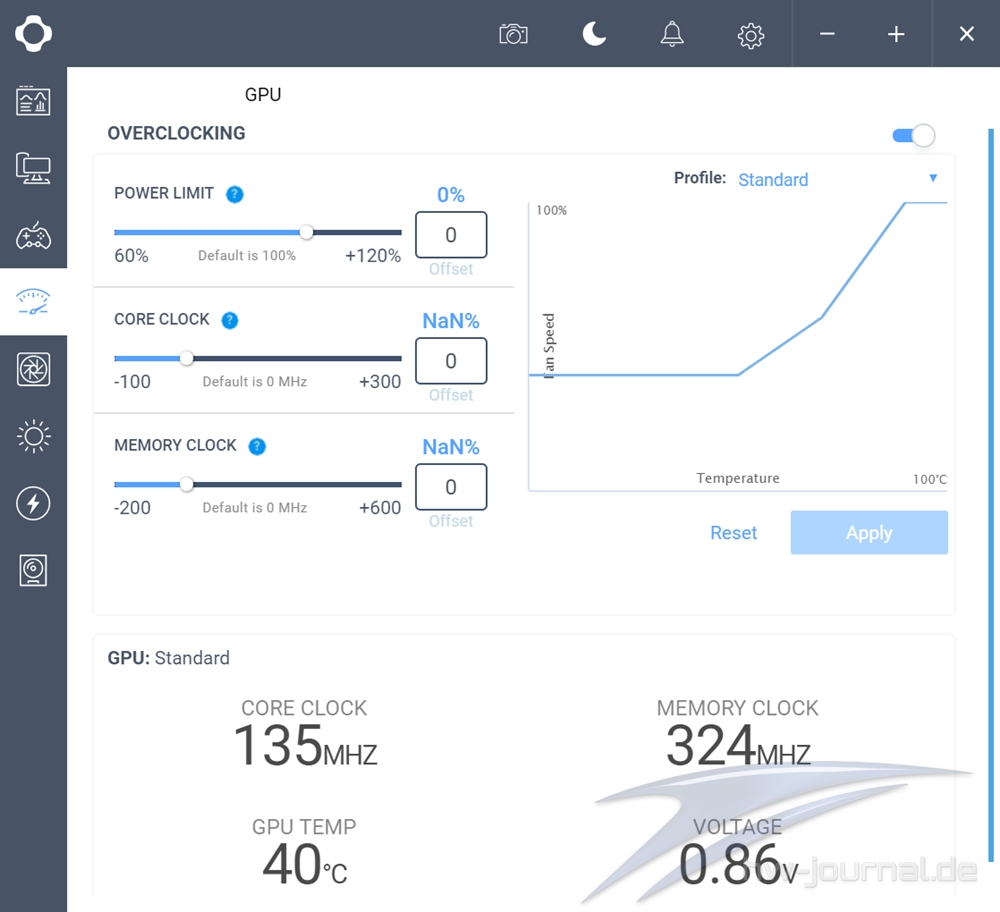Viewport: 1000px width, 912px height.
Task: Open the lighting sun icon in sidebar
Action: [33, 436]
